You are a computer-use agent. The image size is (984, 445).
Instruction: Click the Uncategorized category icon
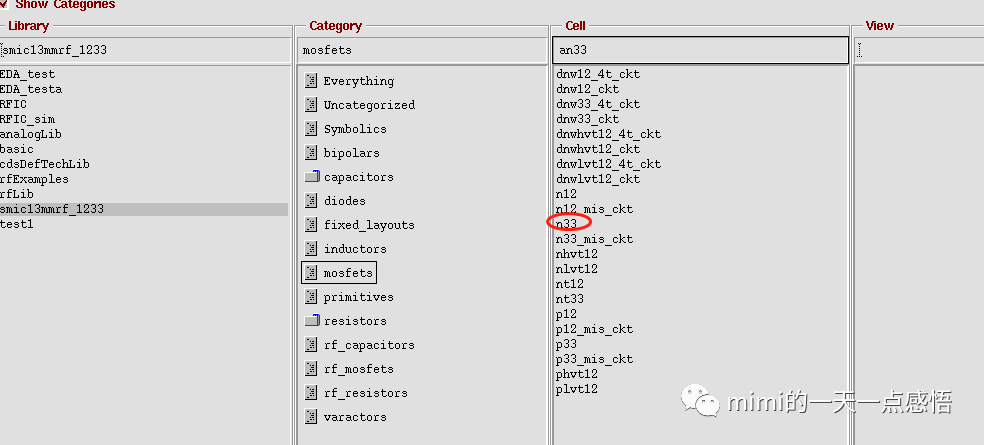pyautogui.click(x=311, y=105)
